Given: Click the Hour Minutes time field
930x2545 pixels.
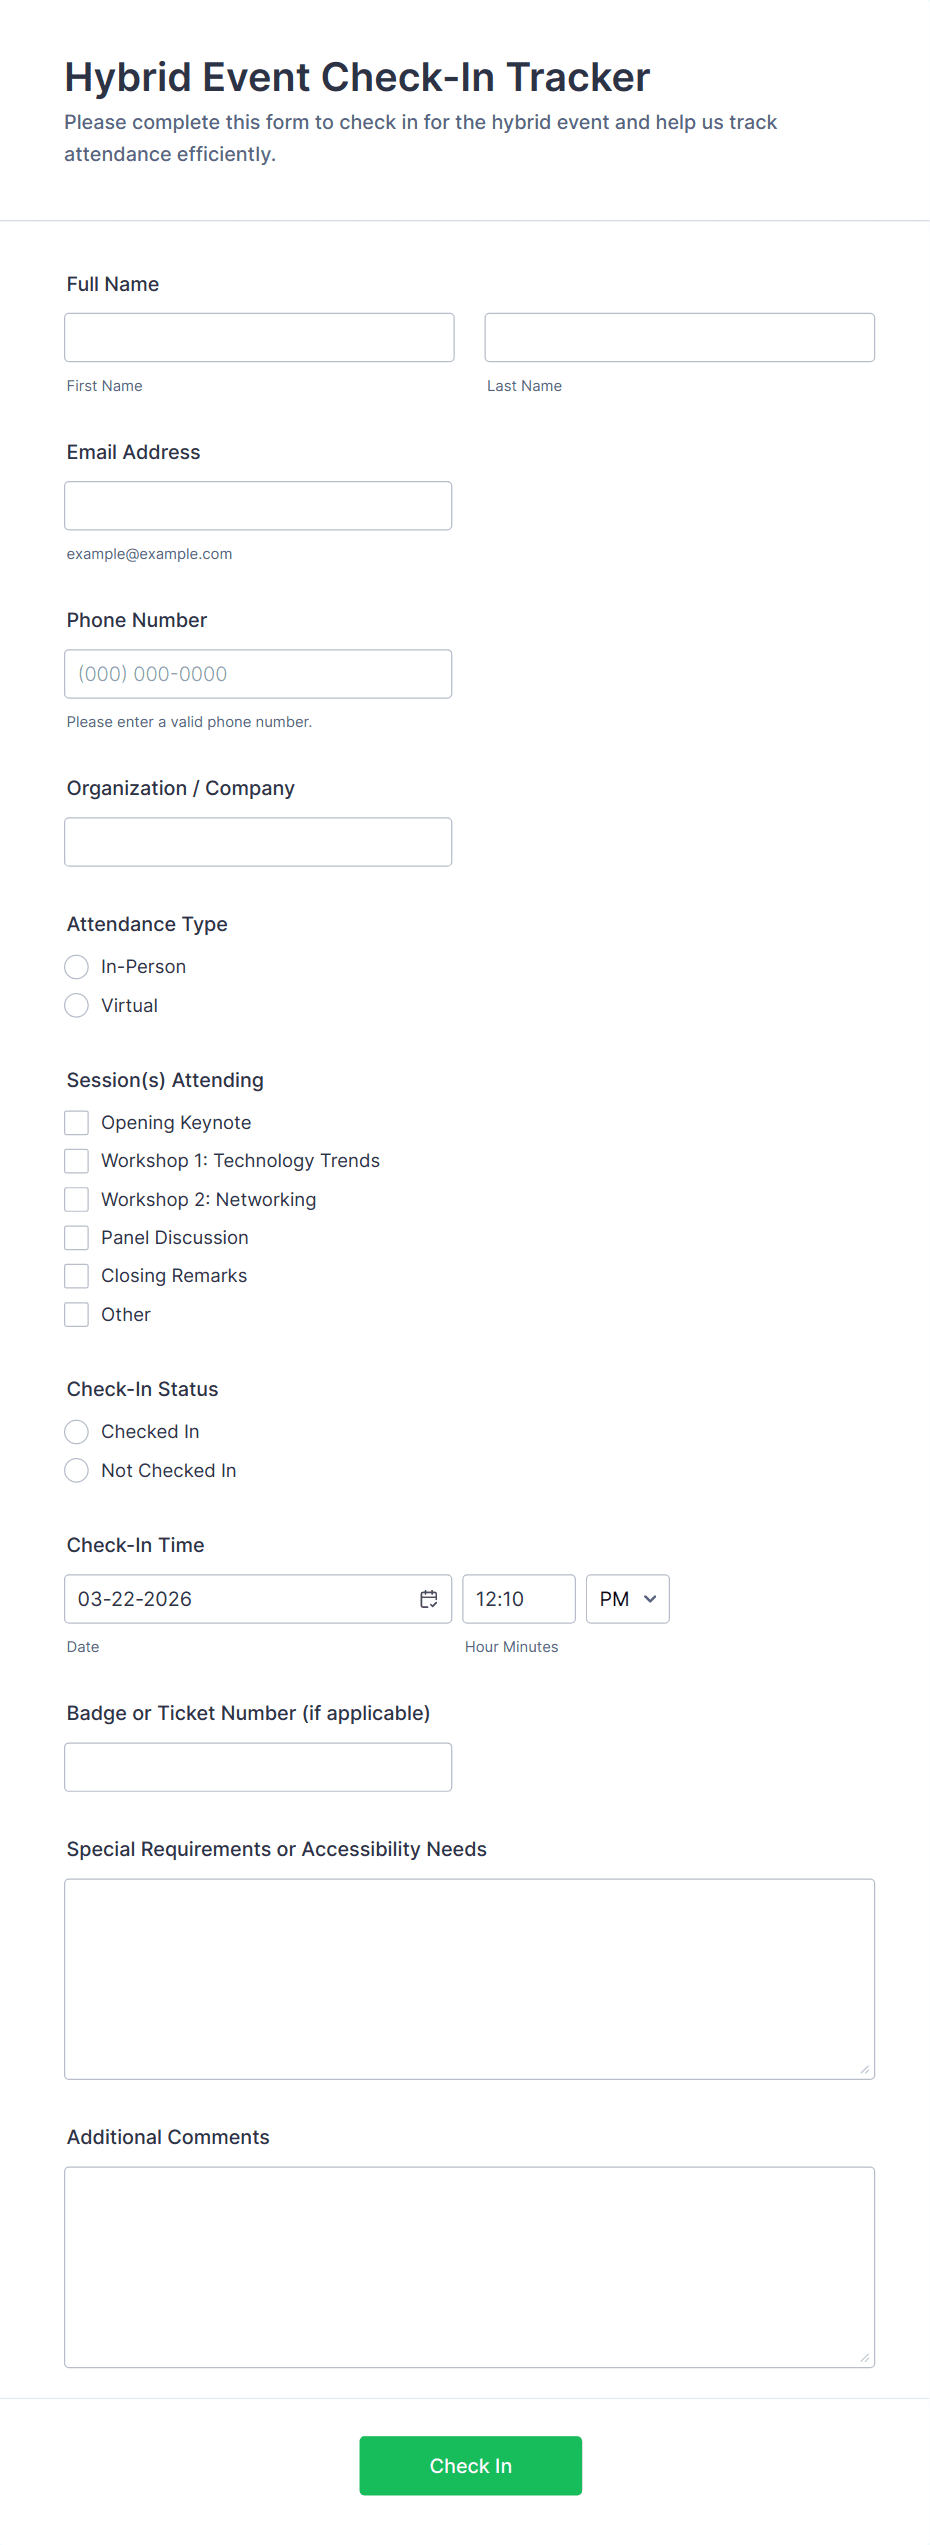Looking at the screenshot, I should point(519,1599).
